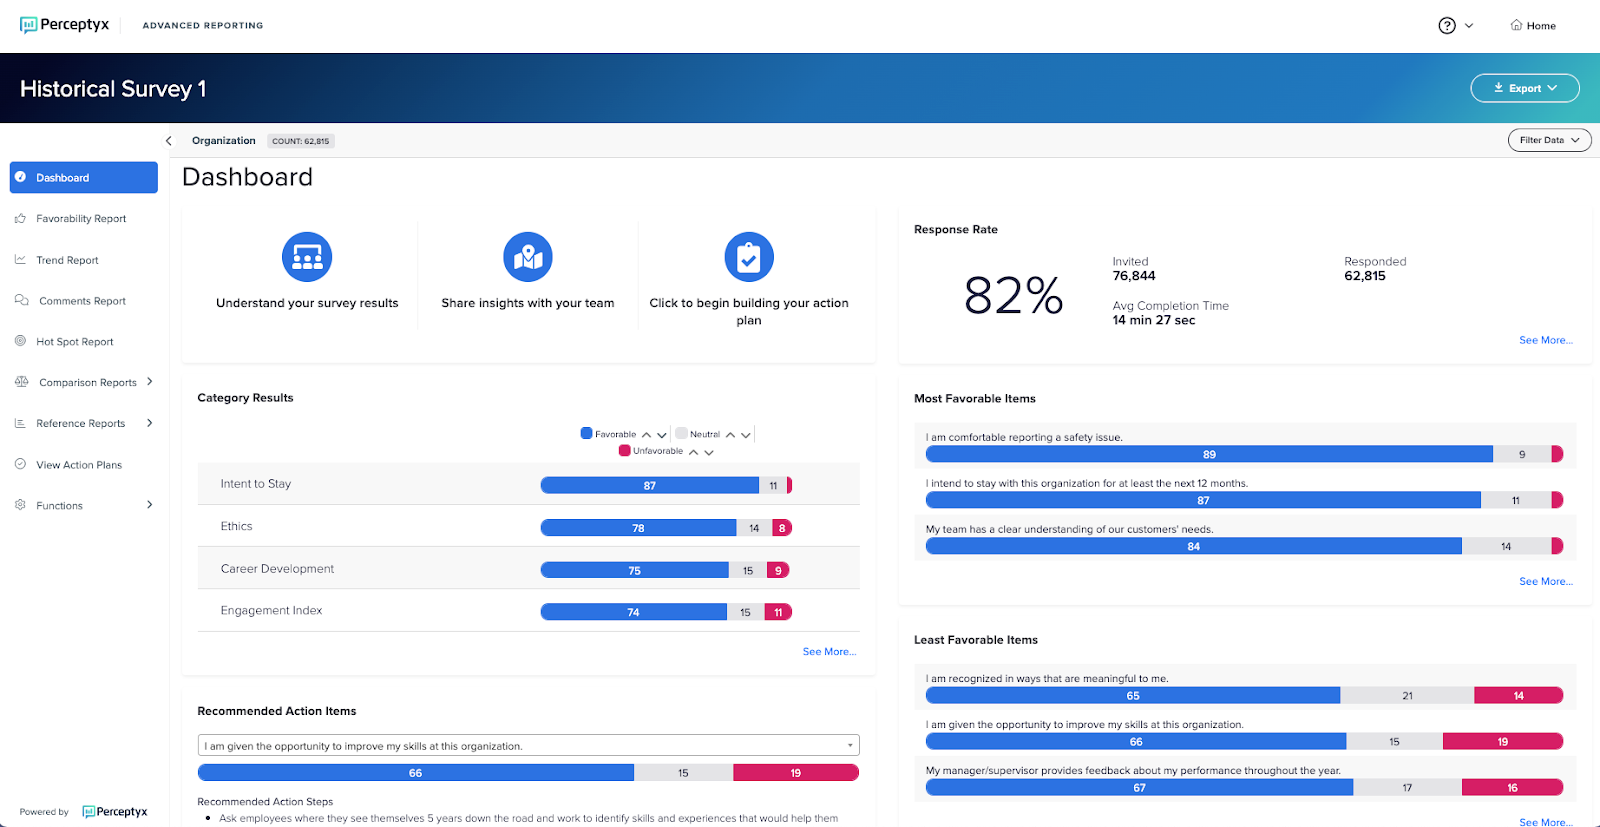
Task: Click Recommended Action Items unfavorable segment 19
Action: click(x=796, y=772)
